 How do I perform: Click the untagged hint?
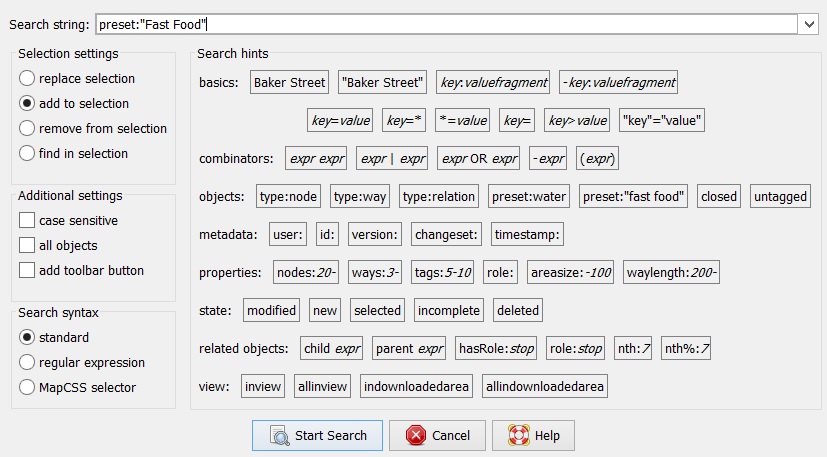781,196
